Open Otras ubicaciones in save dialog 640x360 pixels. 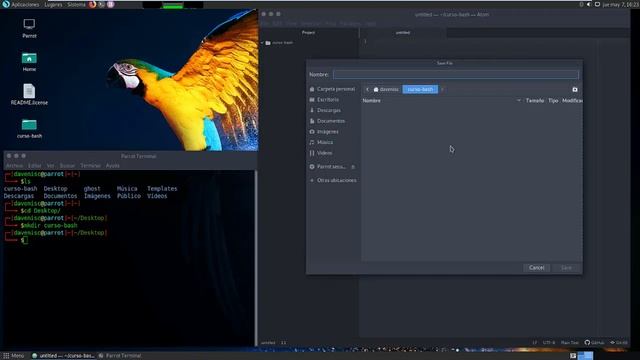[x=332, y=180]
